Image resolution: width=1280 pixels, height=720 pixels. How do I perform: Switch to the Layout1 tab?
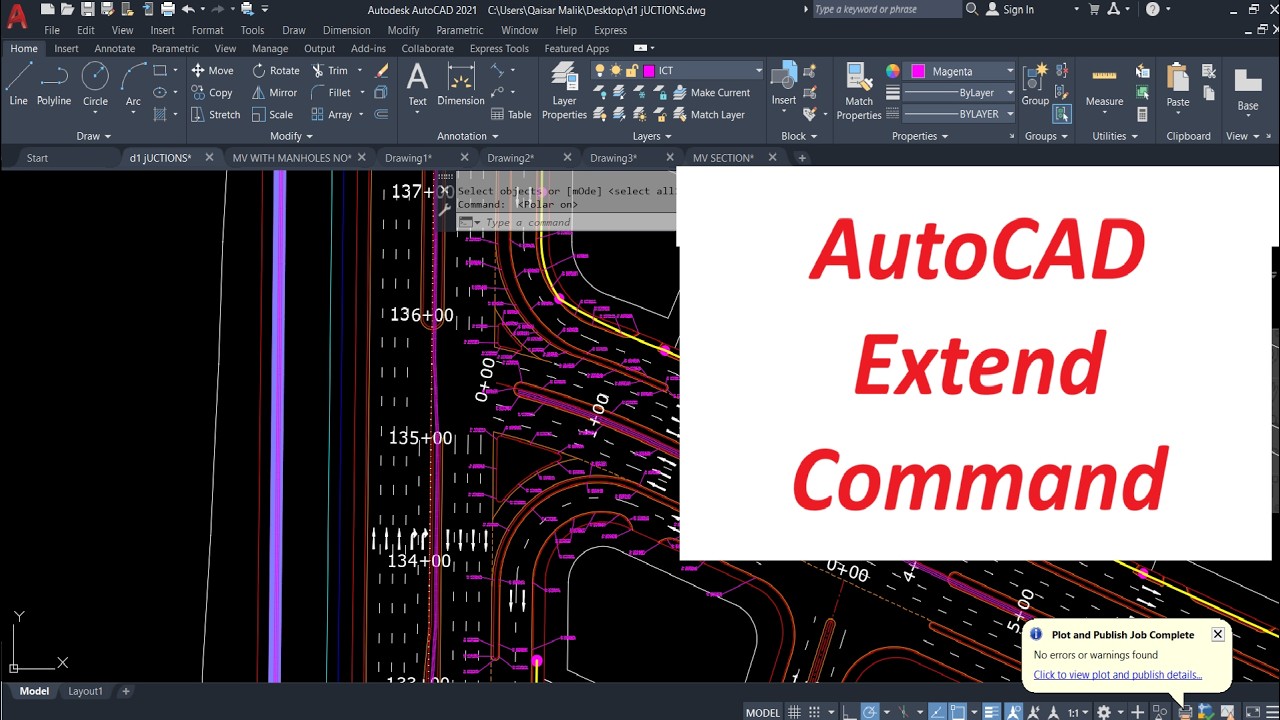(x=85, y=691)
